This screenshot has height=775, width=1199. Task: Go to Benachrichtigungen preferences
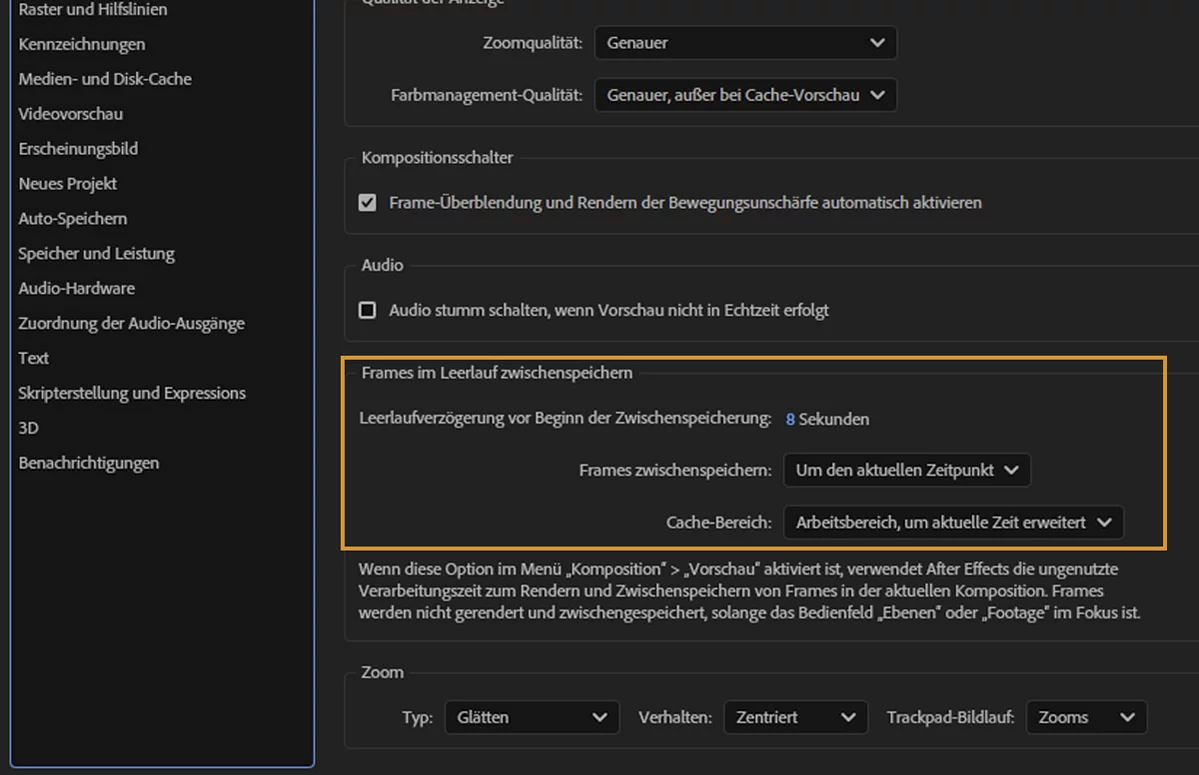[89, 463]
